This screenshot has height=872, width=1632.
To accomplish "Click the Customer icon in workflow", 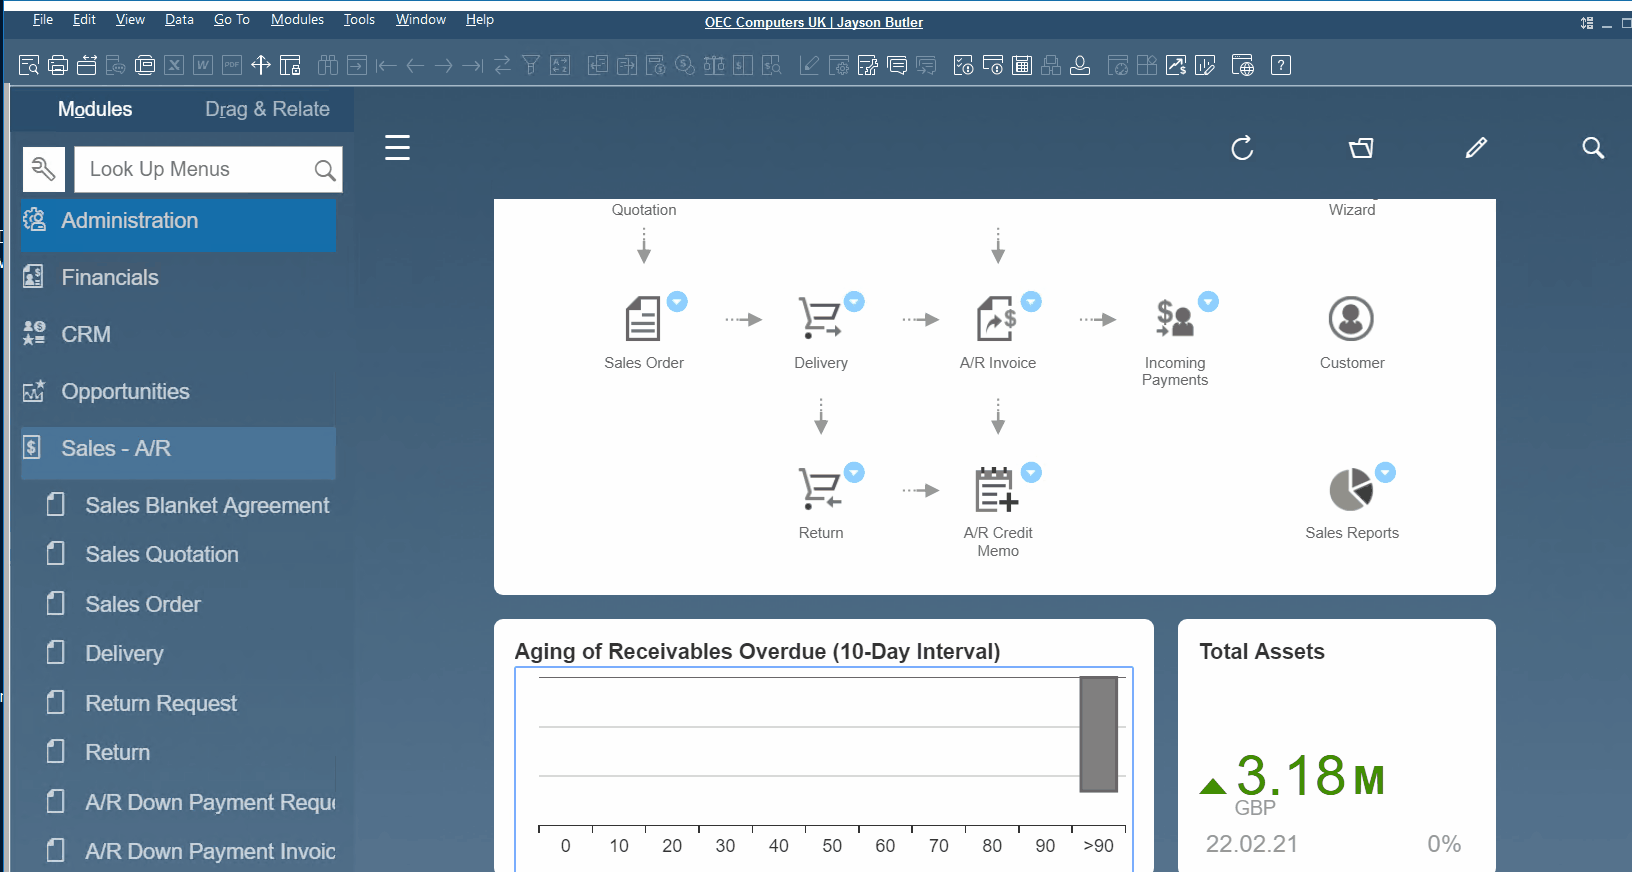I will (x=1351, y=320).
